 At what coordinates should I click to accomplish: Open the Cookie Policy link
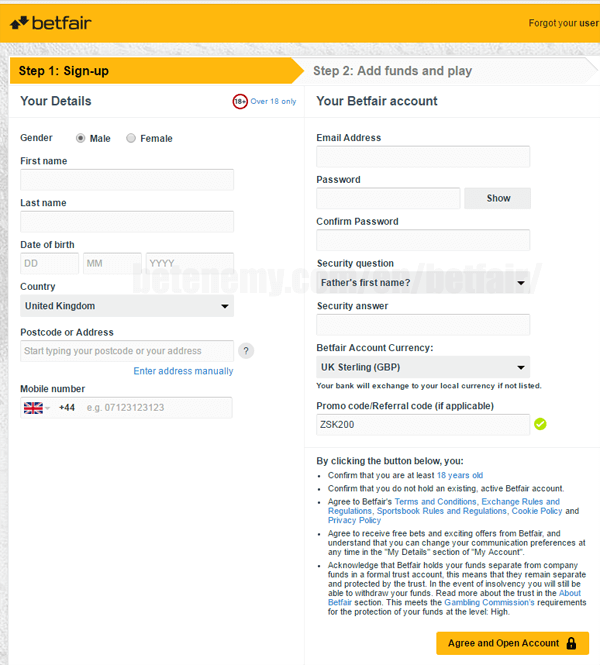(537, 511)
